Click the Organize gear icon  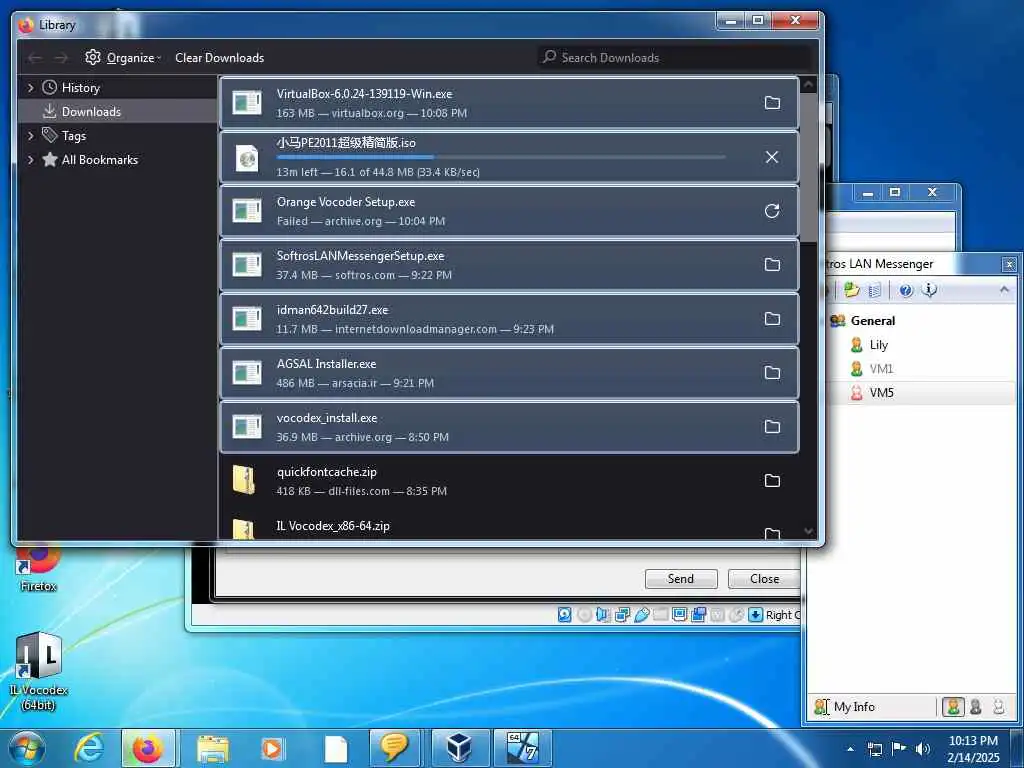tap(93, 57)
